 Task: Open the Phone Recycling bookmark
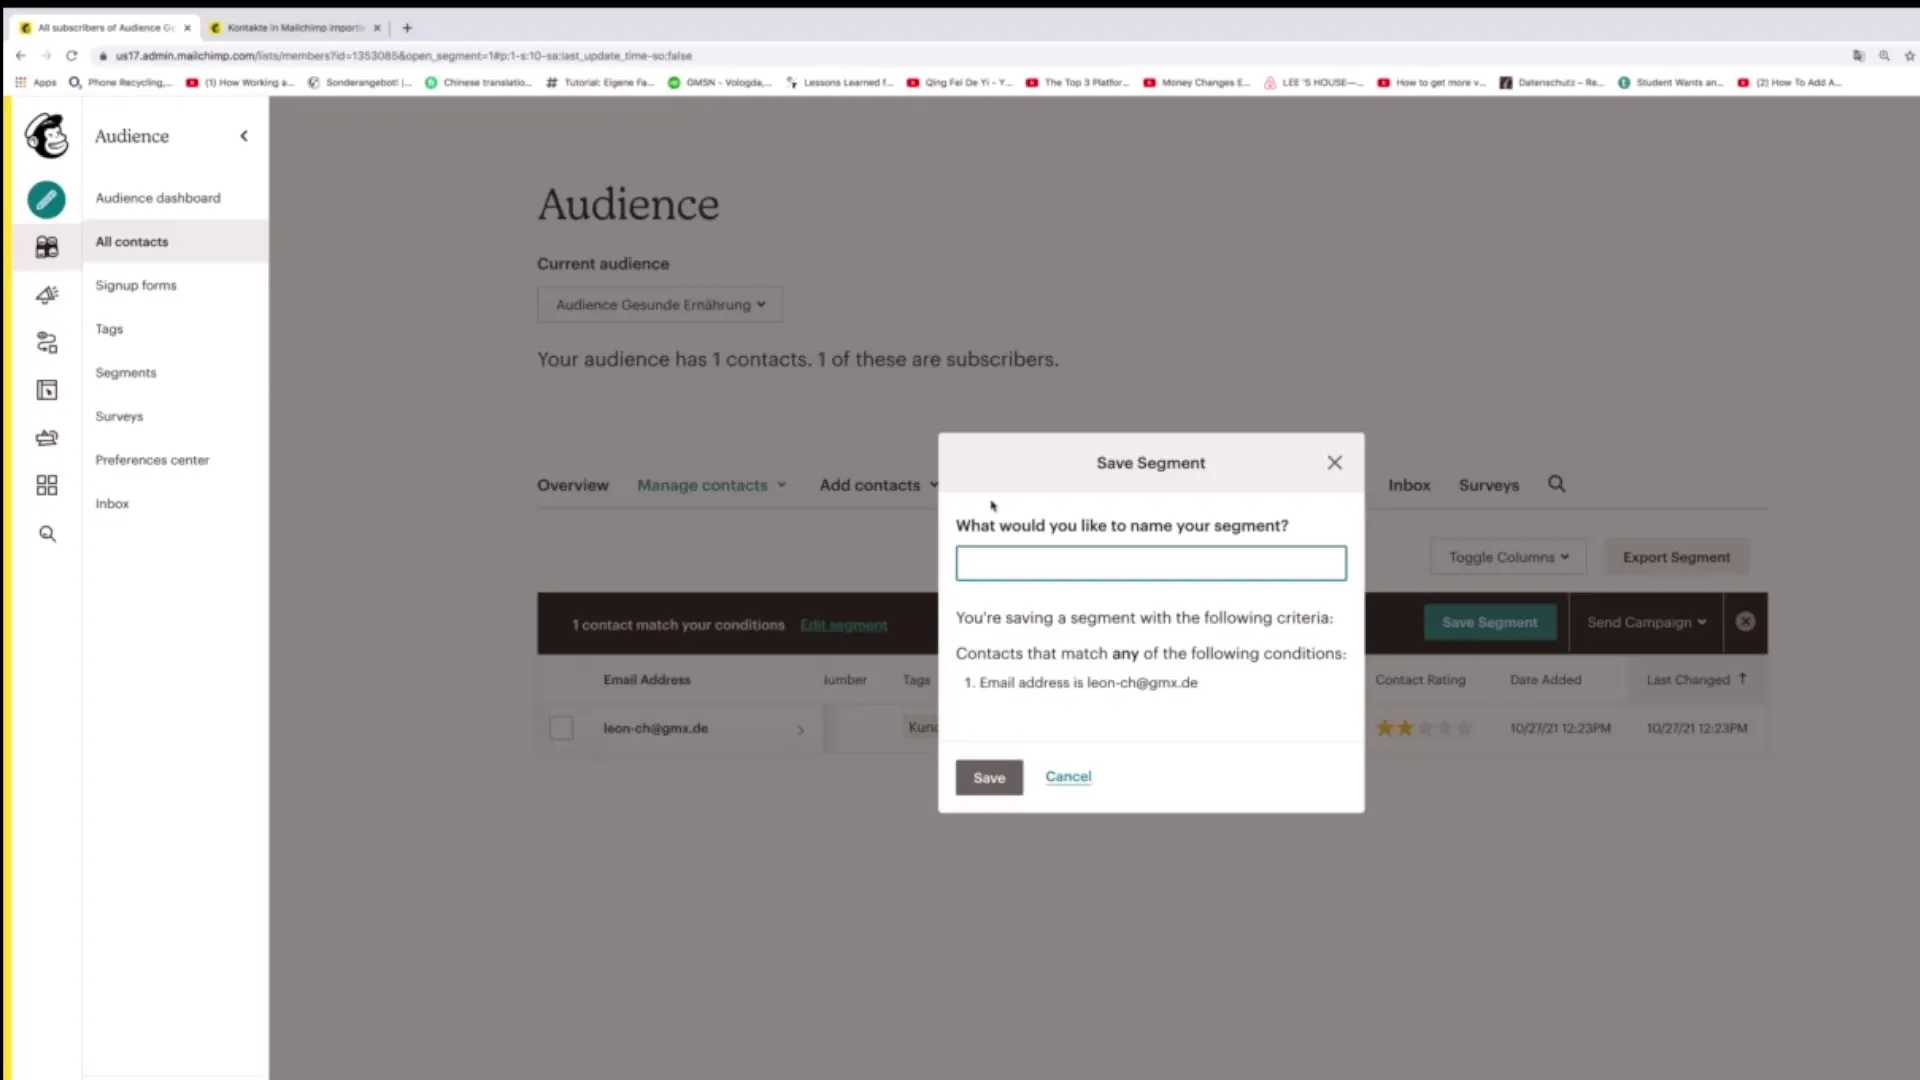click(120, 83)
